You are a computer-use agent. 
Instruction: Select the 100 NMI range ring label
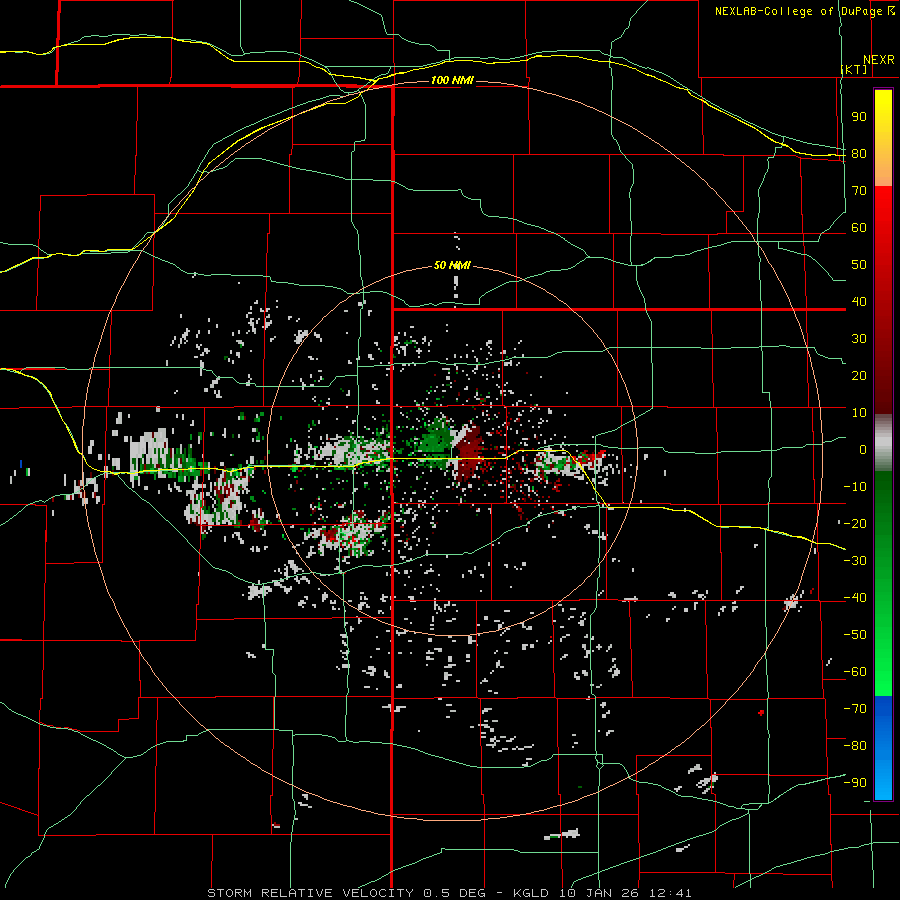pos(452,80)
